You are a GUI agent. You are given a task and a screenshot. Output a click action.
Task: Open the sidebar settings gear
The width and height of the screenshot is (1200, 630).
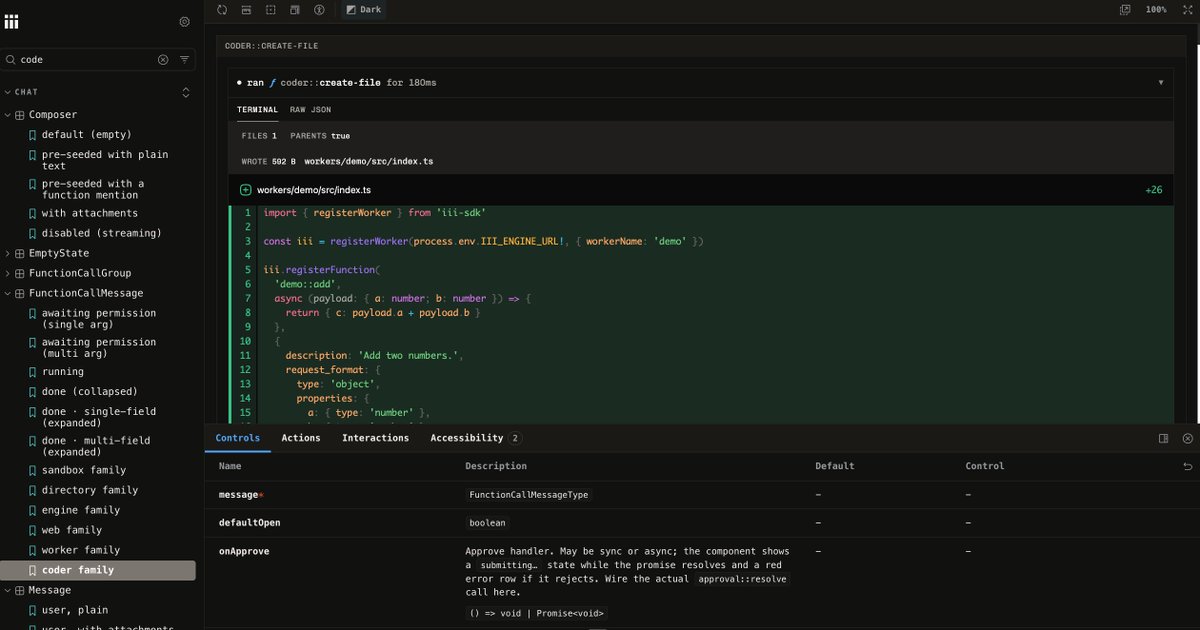(x=184, y=22)
